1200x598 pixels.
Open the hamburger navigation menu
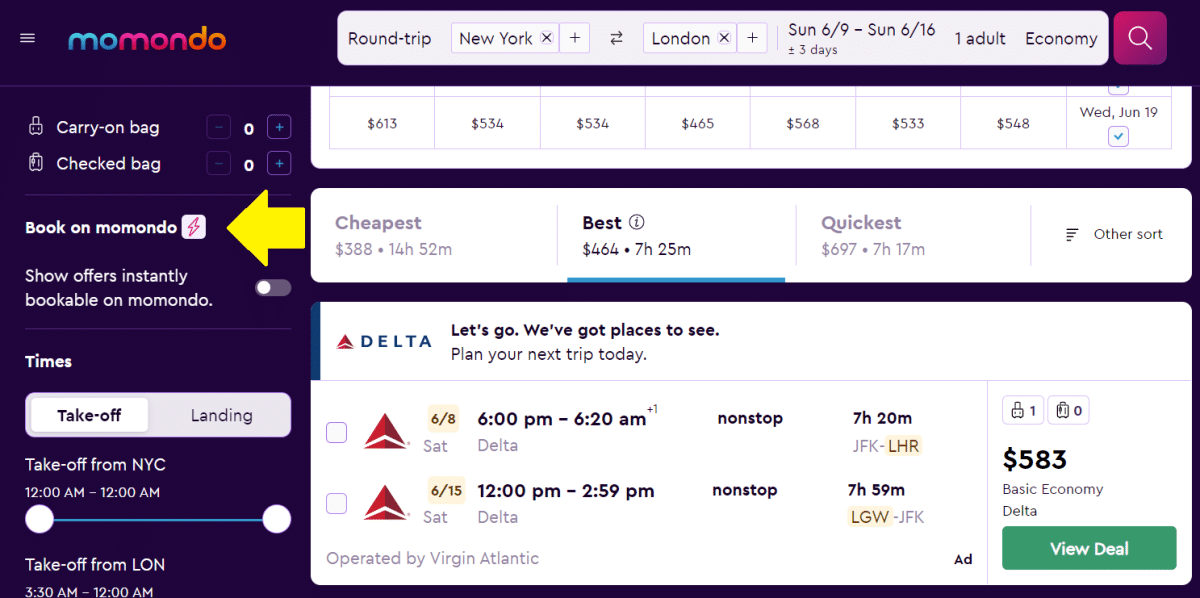pos(27,38)
